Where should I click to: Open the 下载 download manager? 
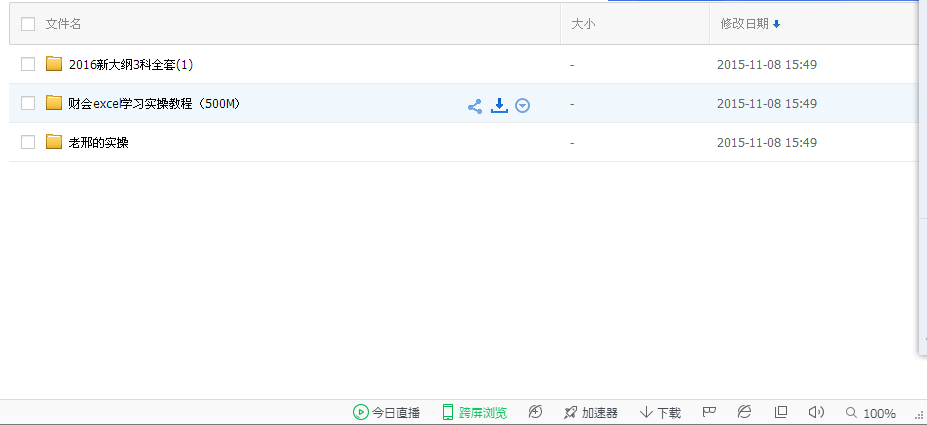pyautogui.click(x=660, y=412)
